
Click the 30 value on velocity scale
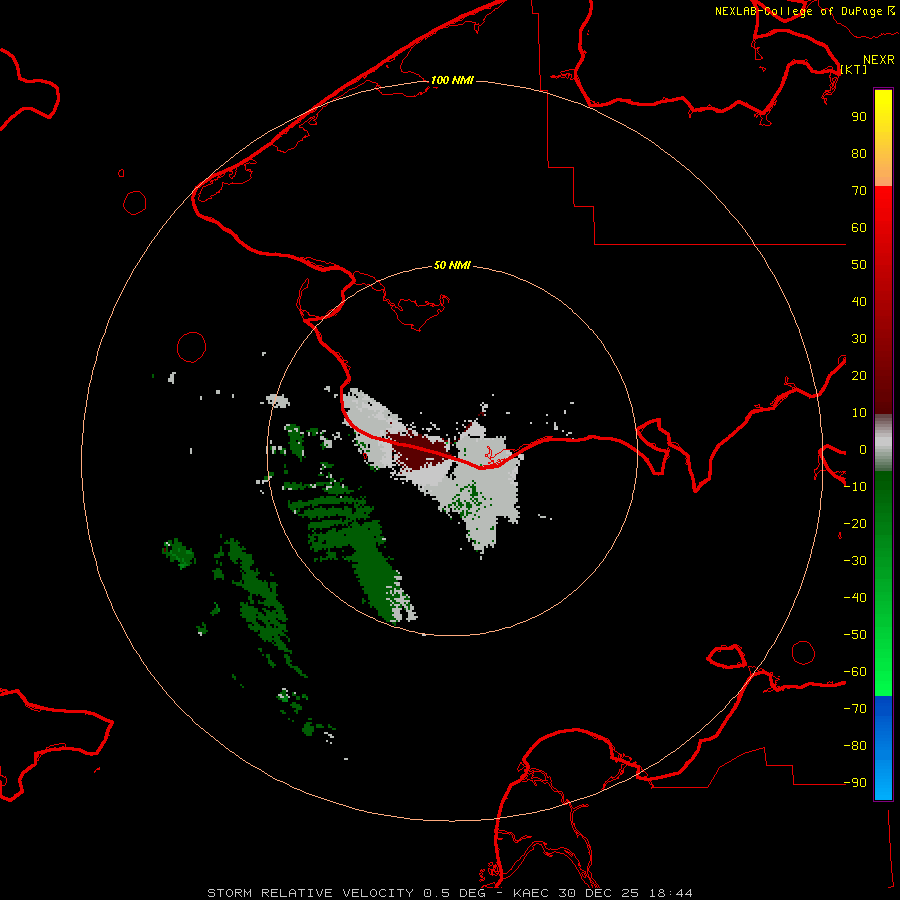[x=859, y=339]
